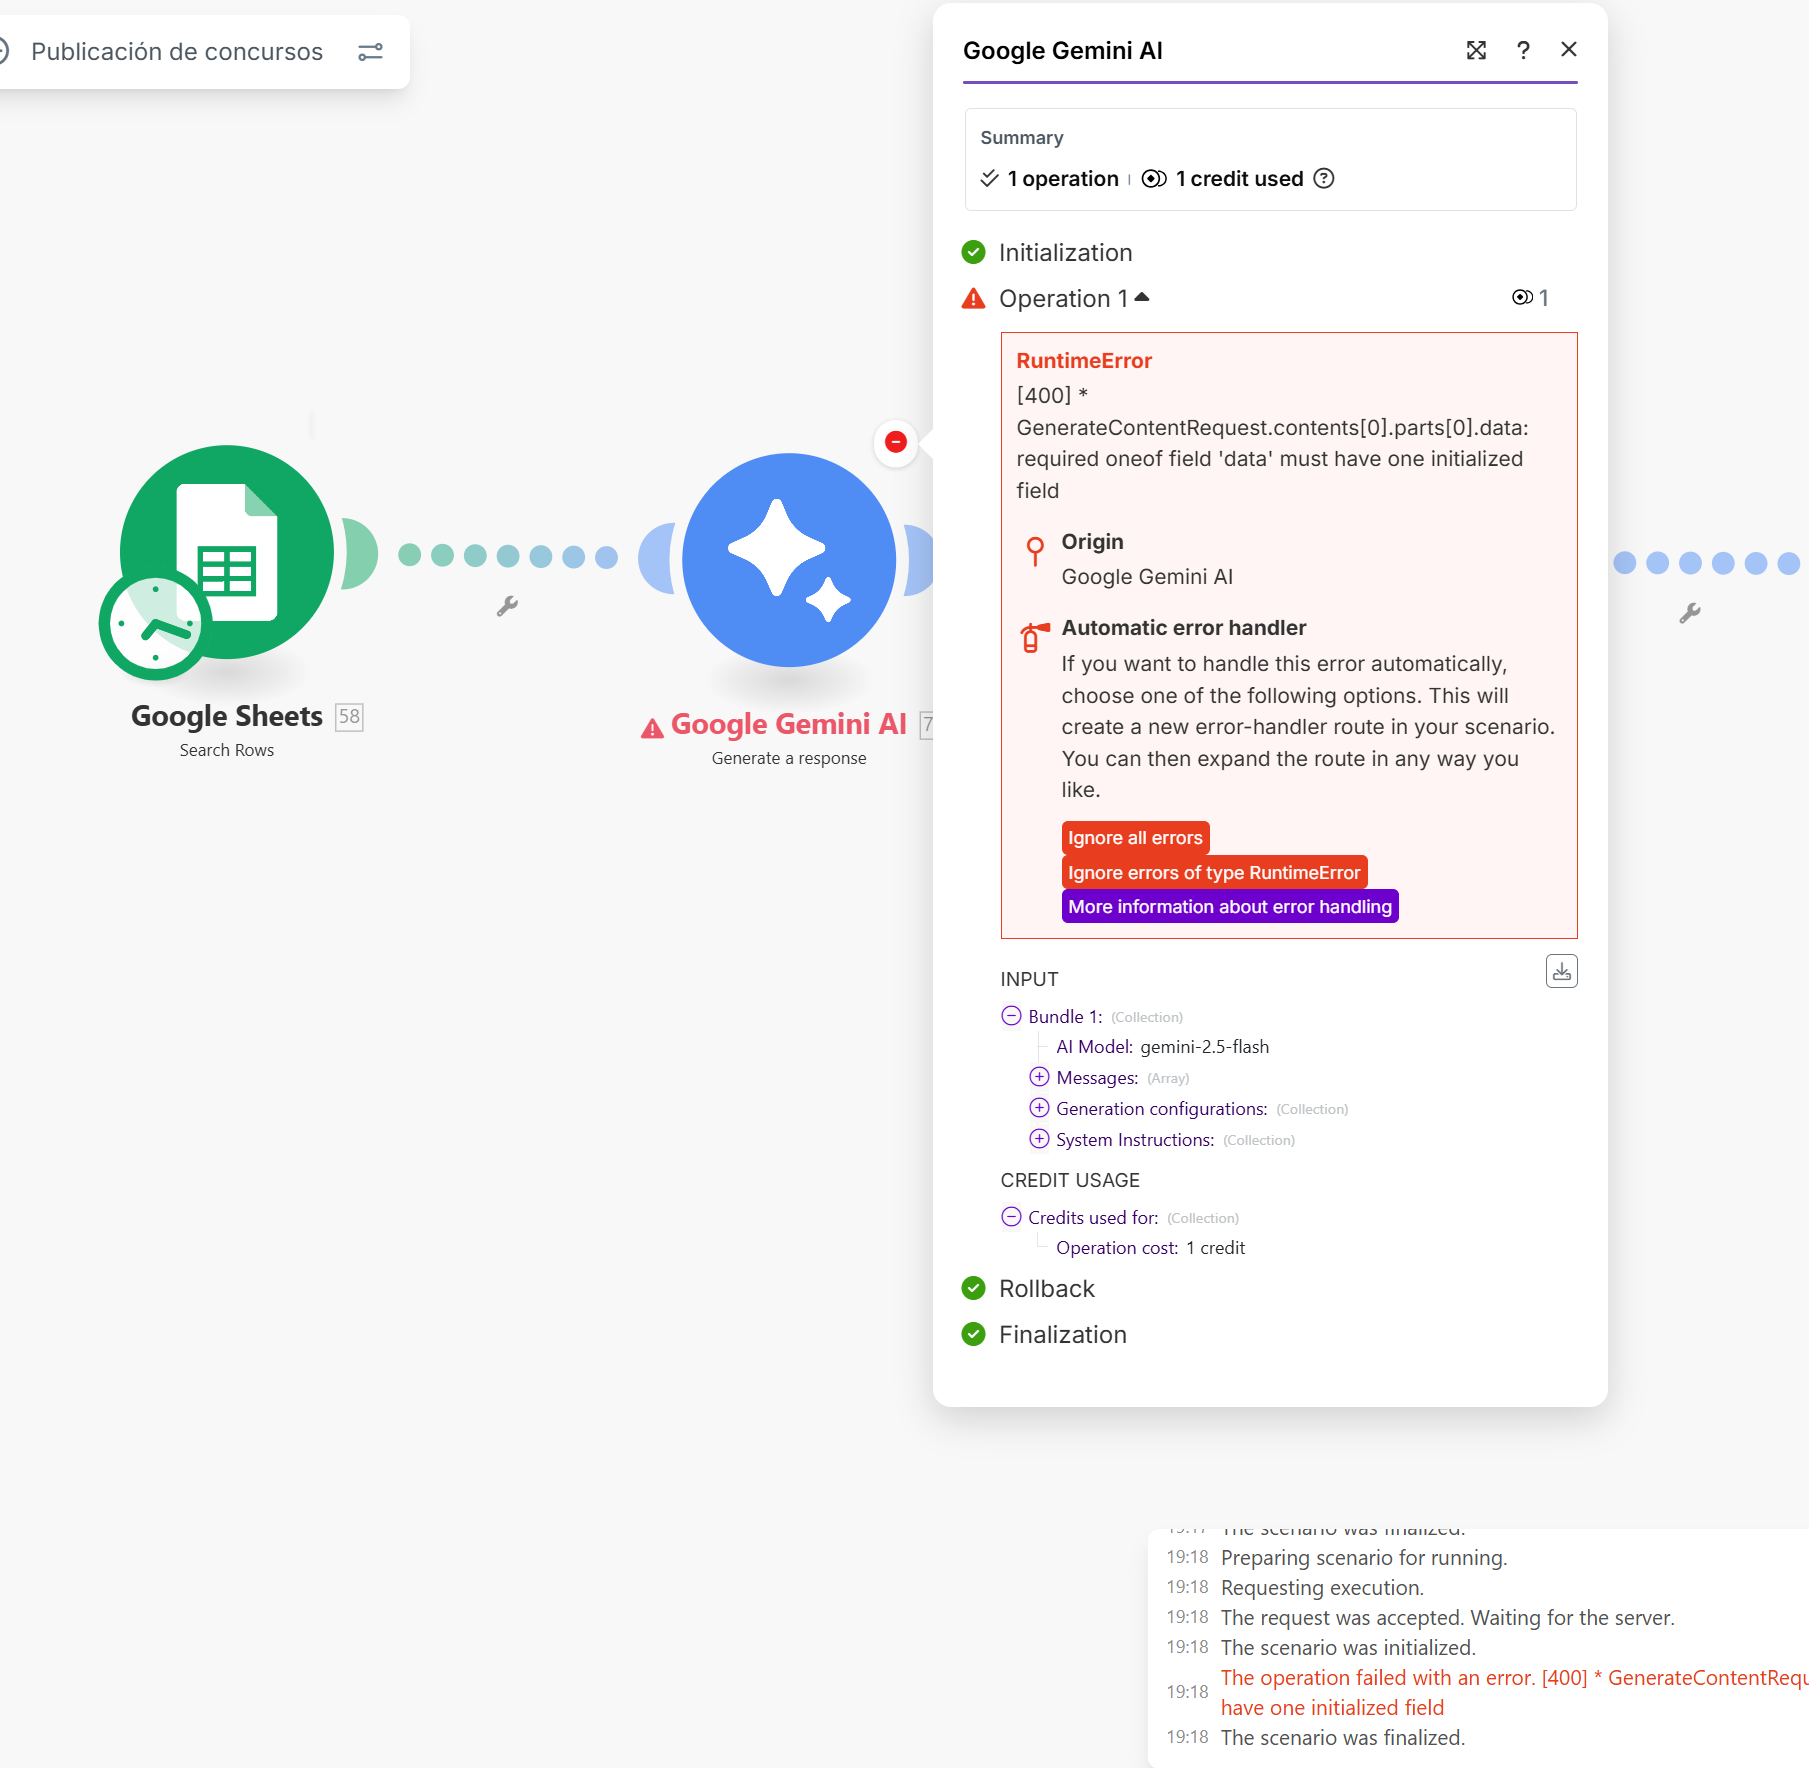Click the automatic error handler extinguisher icon
1809x1768 pixels.
pyautogui.click(x=1035, y=636)
